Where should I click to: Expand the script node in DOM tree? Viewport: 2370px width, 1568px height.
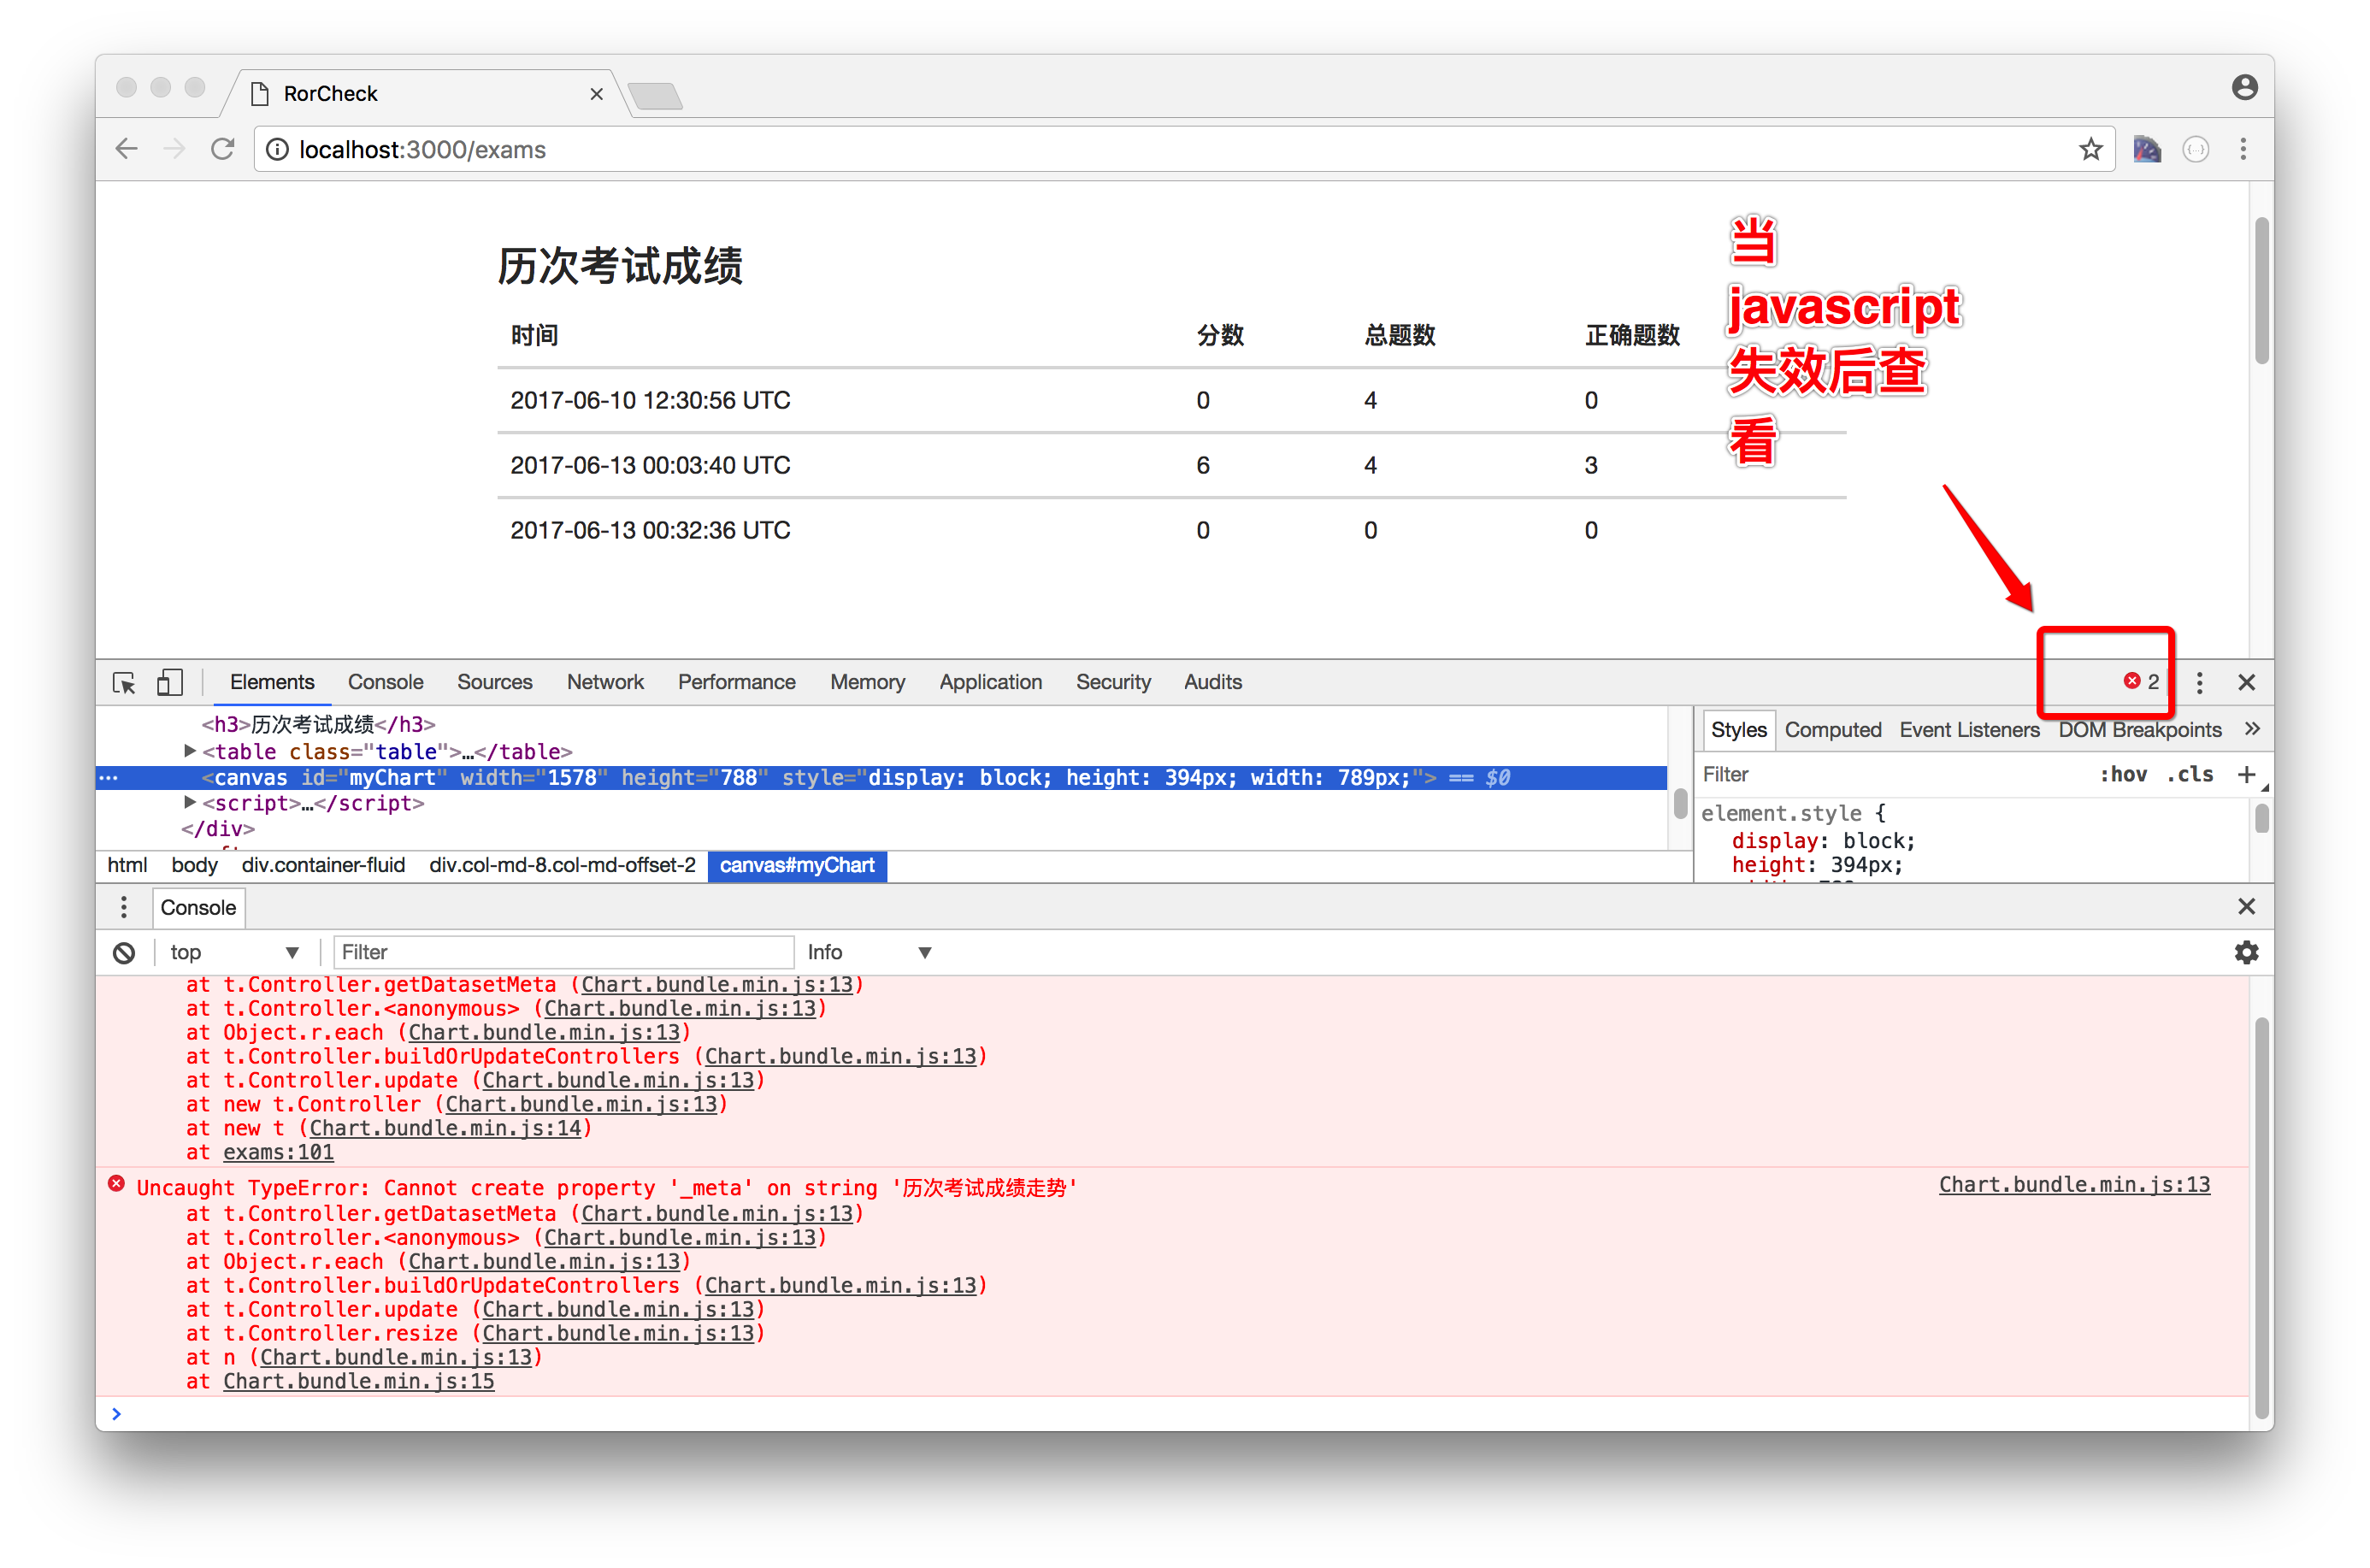(189, 802)
